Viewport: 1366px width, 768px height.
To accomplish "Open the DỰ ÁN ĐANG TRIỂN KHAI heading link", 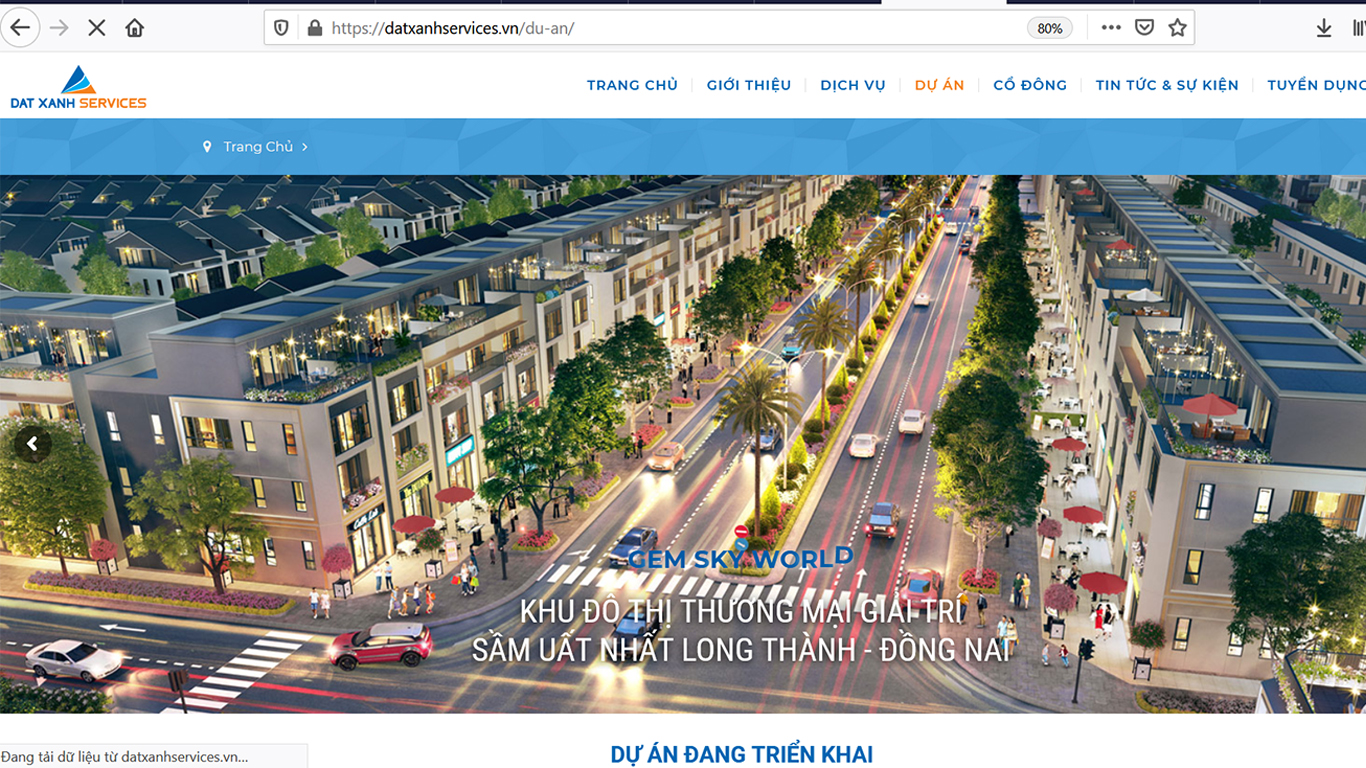I will click(741, 755).
